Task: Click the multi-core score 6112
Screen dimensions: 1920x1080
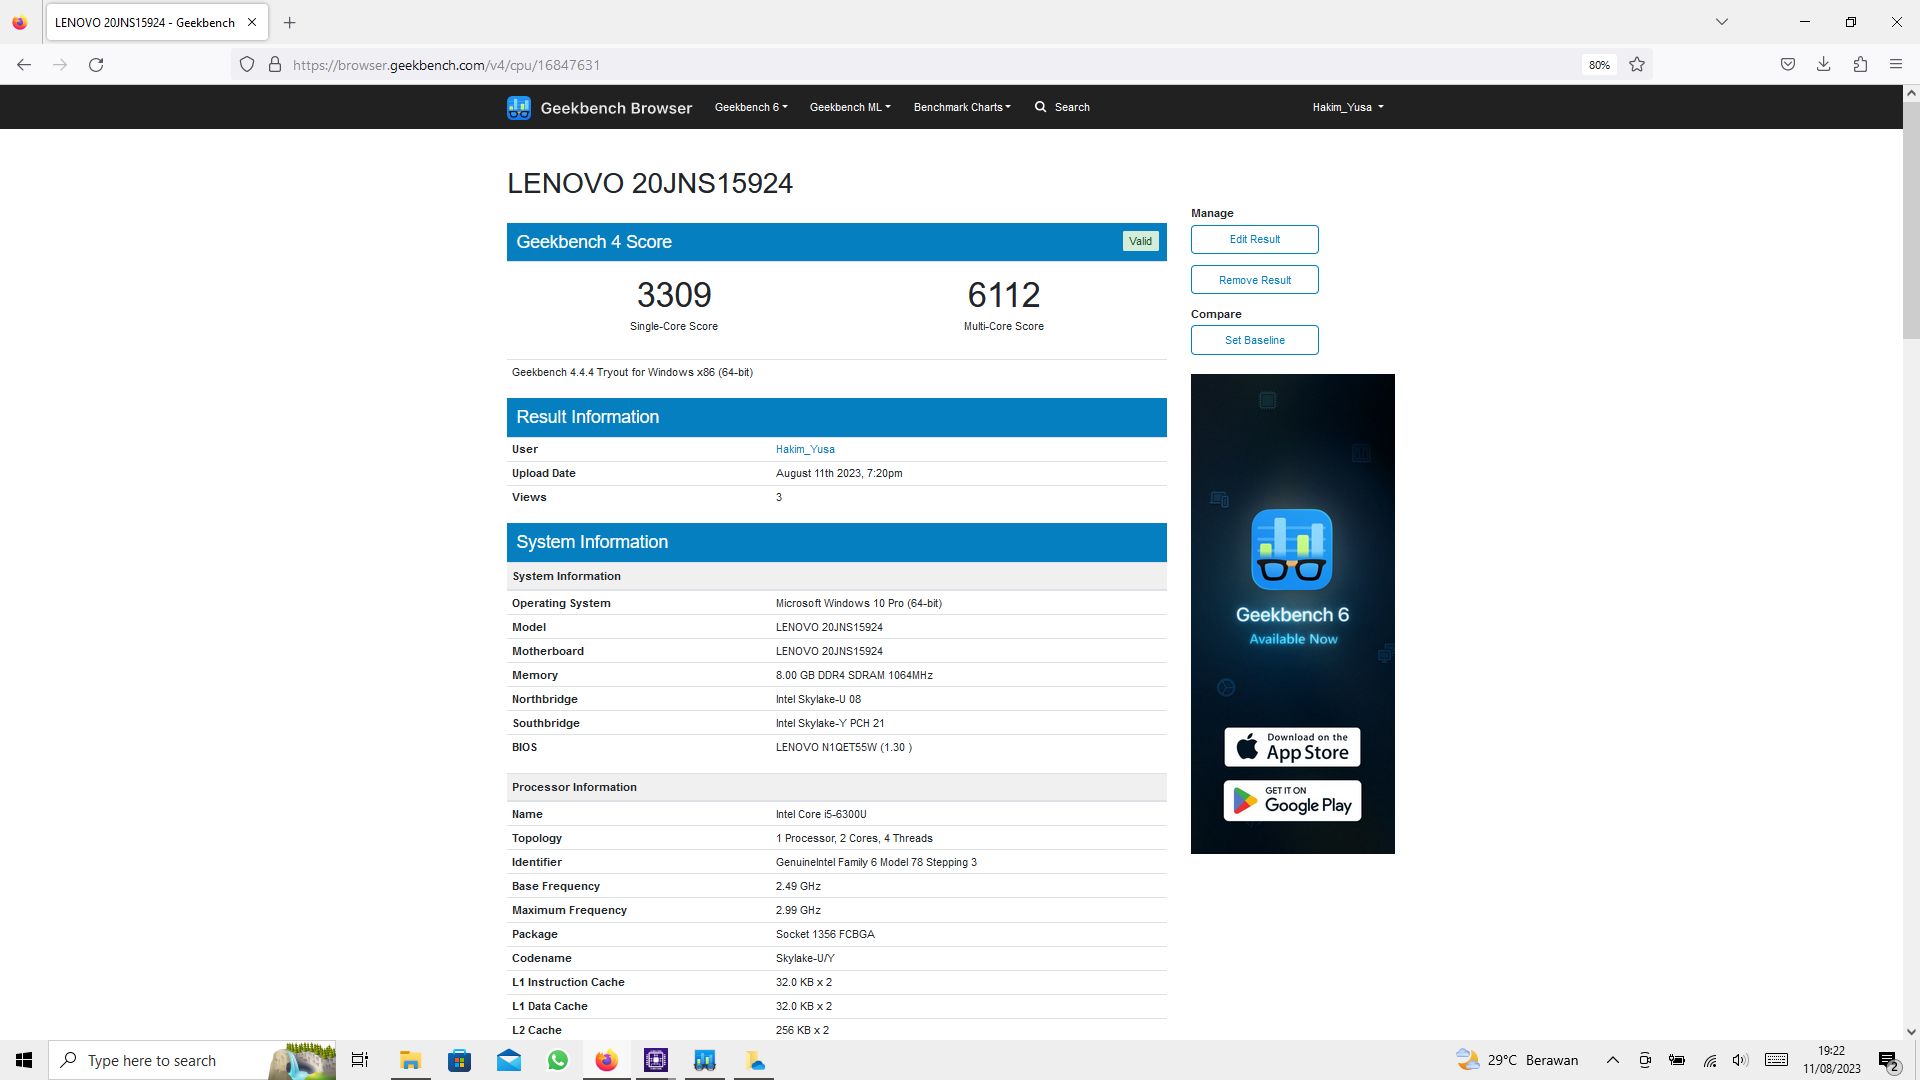Action: (x=1004, y=295)
